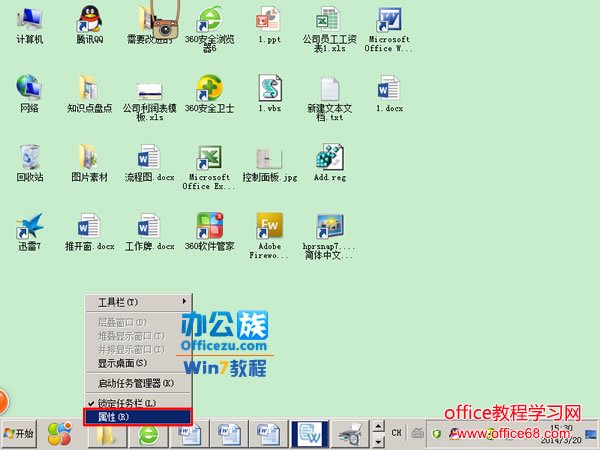Select 推开窗.docx document

90,232
